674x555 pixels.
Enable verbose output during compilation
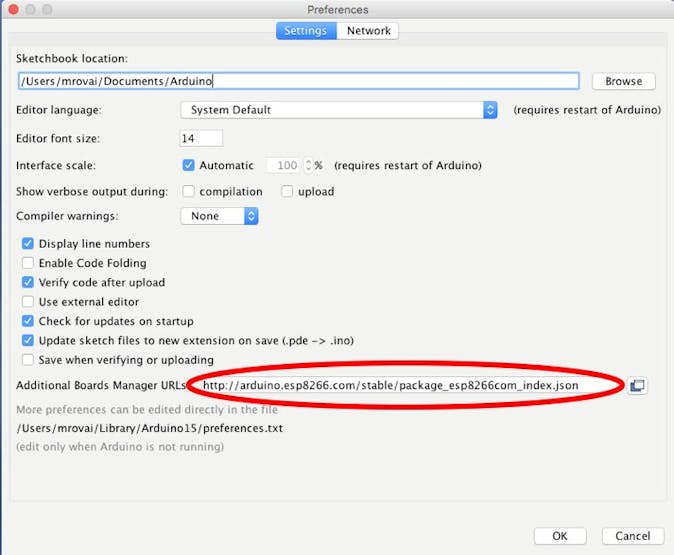click(x=188, y=191)
